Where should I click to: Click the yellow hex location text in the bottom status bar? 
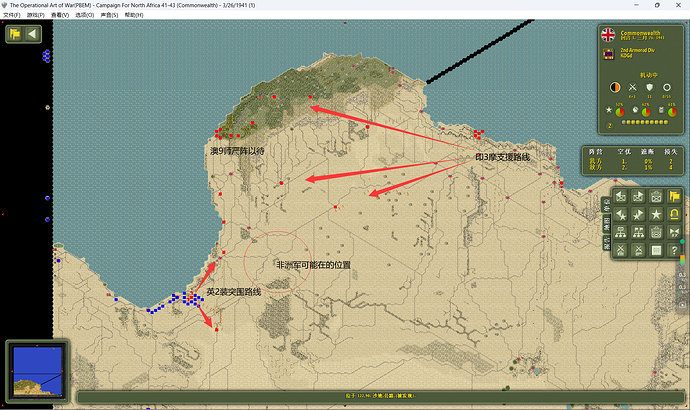(380, 396)
